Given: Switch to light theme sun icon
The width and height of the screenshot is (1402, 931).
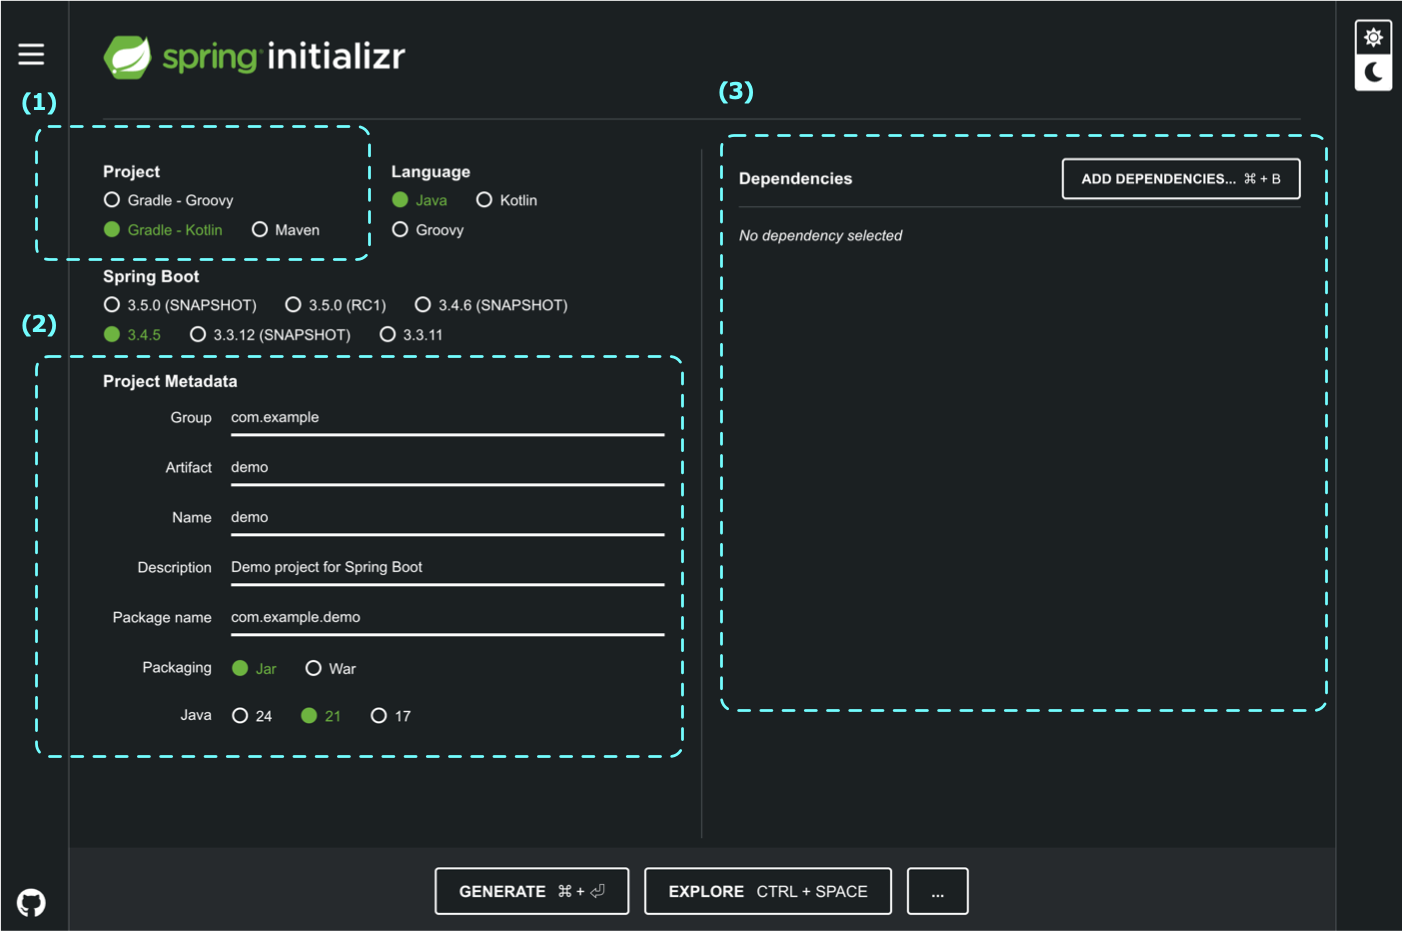Looking at the screenshot, I should [1373, 38].
